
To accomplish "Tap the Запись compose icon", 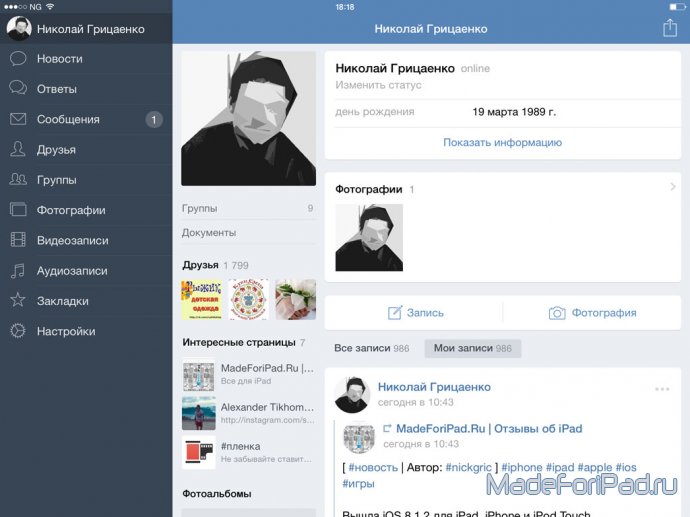I will [395, 312].
